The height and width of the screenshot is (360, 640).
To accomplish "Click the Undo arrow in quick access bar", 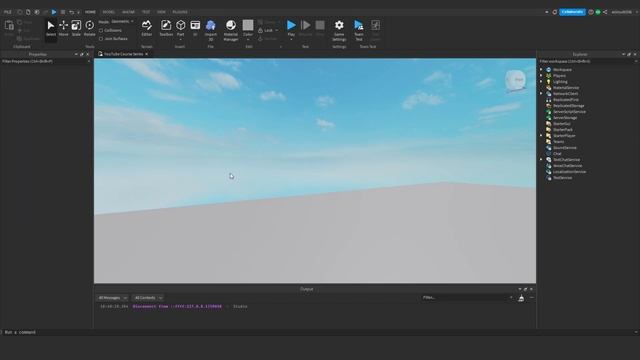I will point(71,12).
